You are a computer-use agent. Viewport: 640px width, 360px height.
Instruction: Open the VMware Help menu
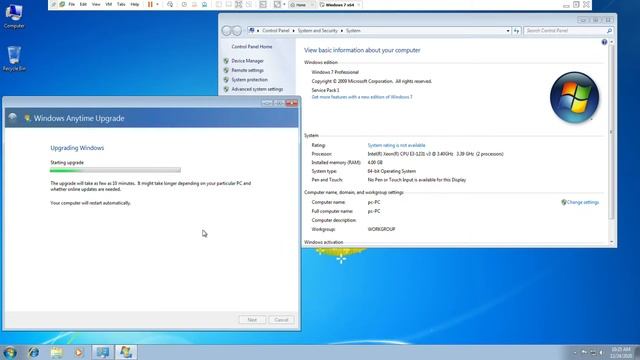point(135,4)
